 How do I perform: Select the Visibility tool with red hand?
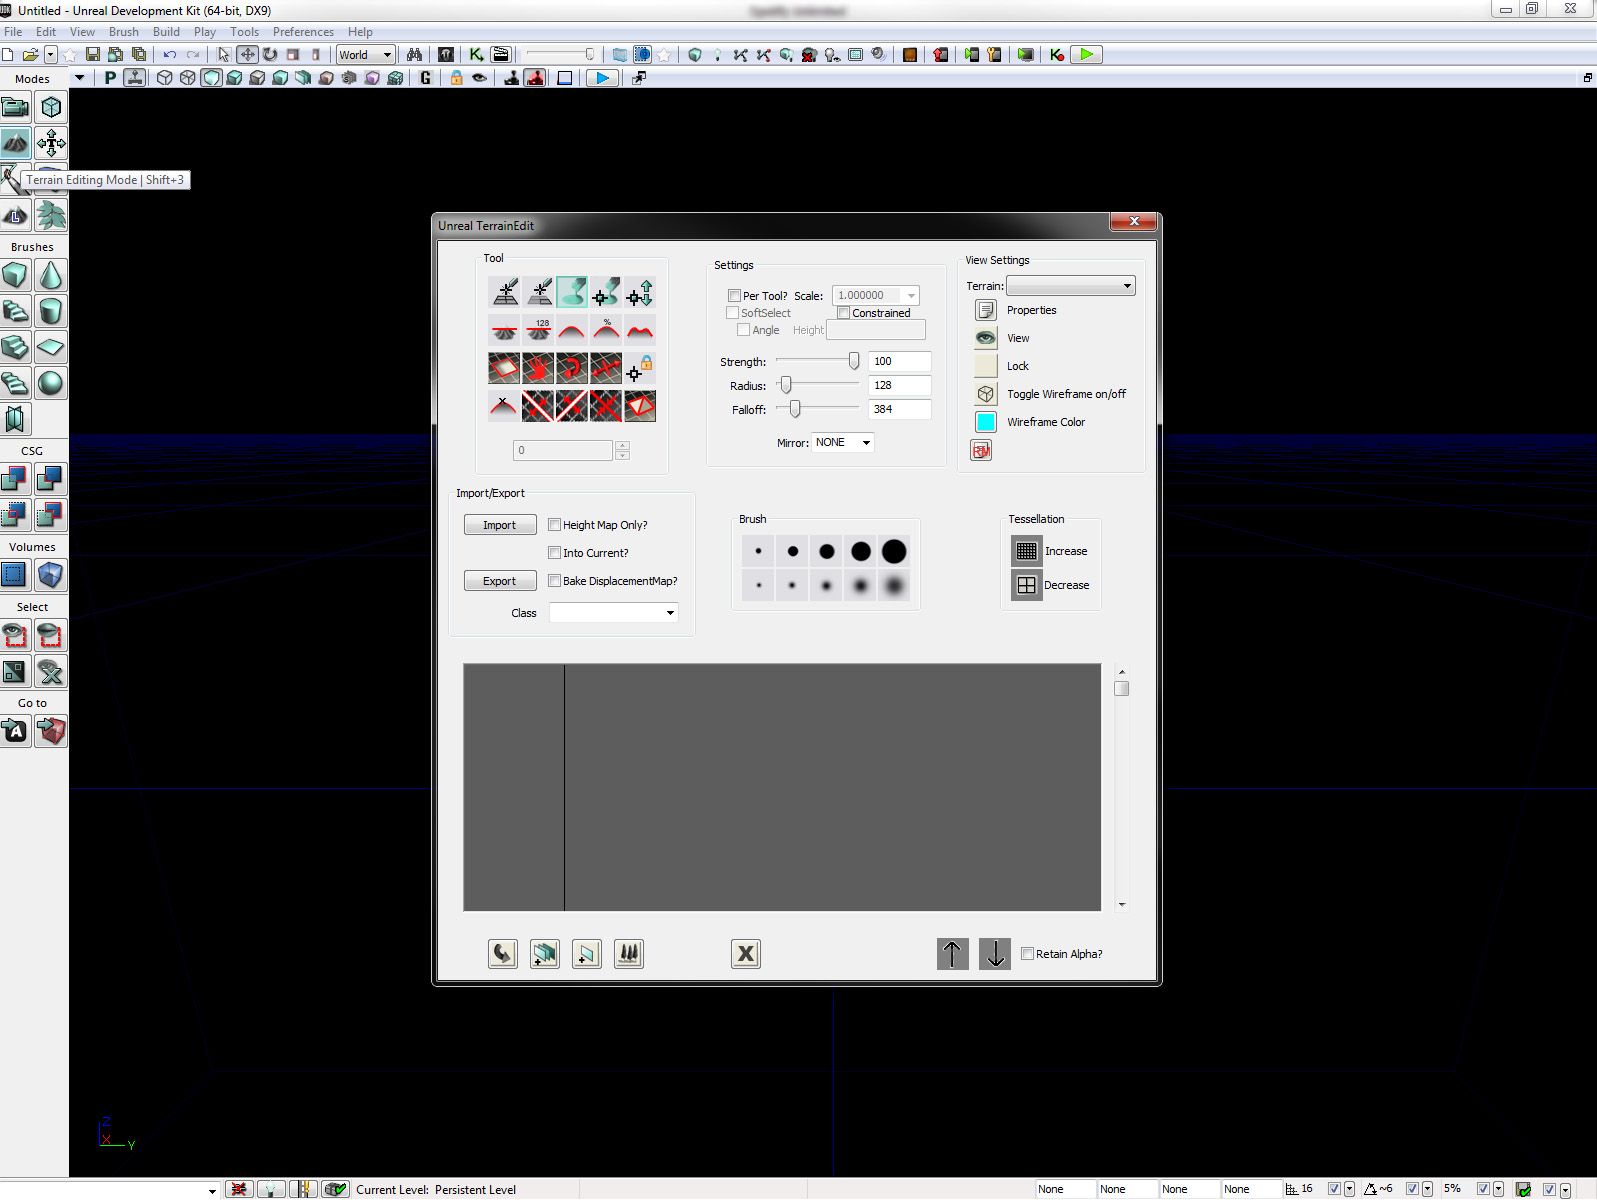(x=539, y=368)
